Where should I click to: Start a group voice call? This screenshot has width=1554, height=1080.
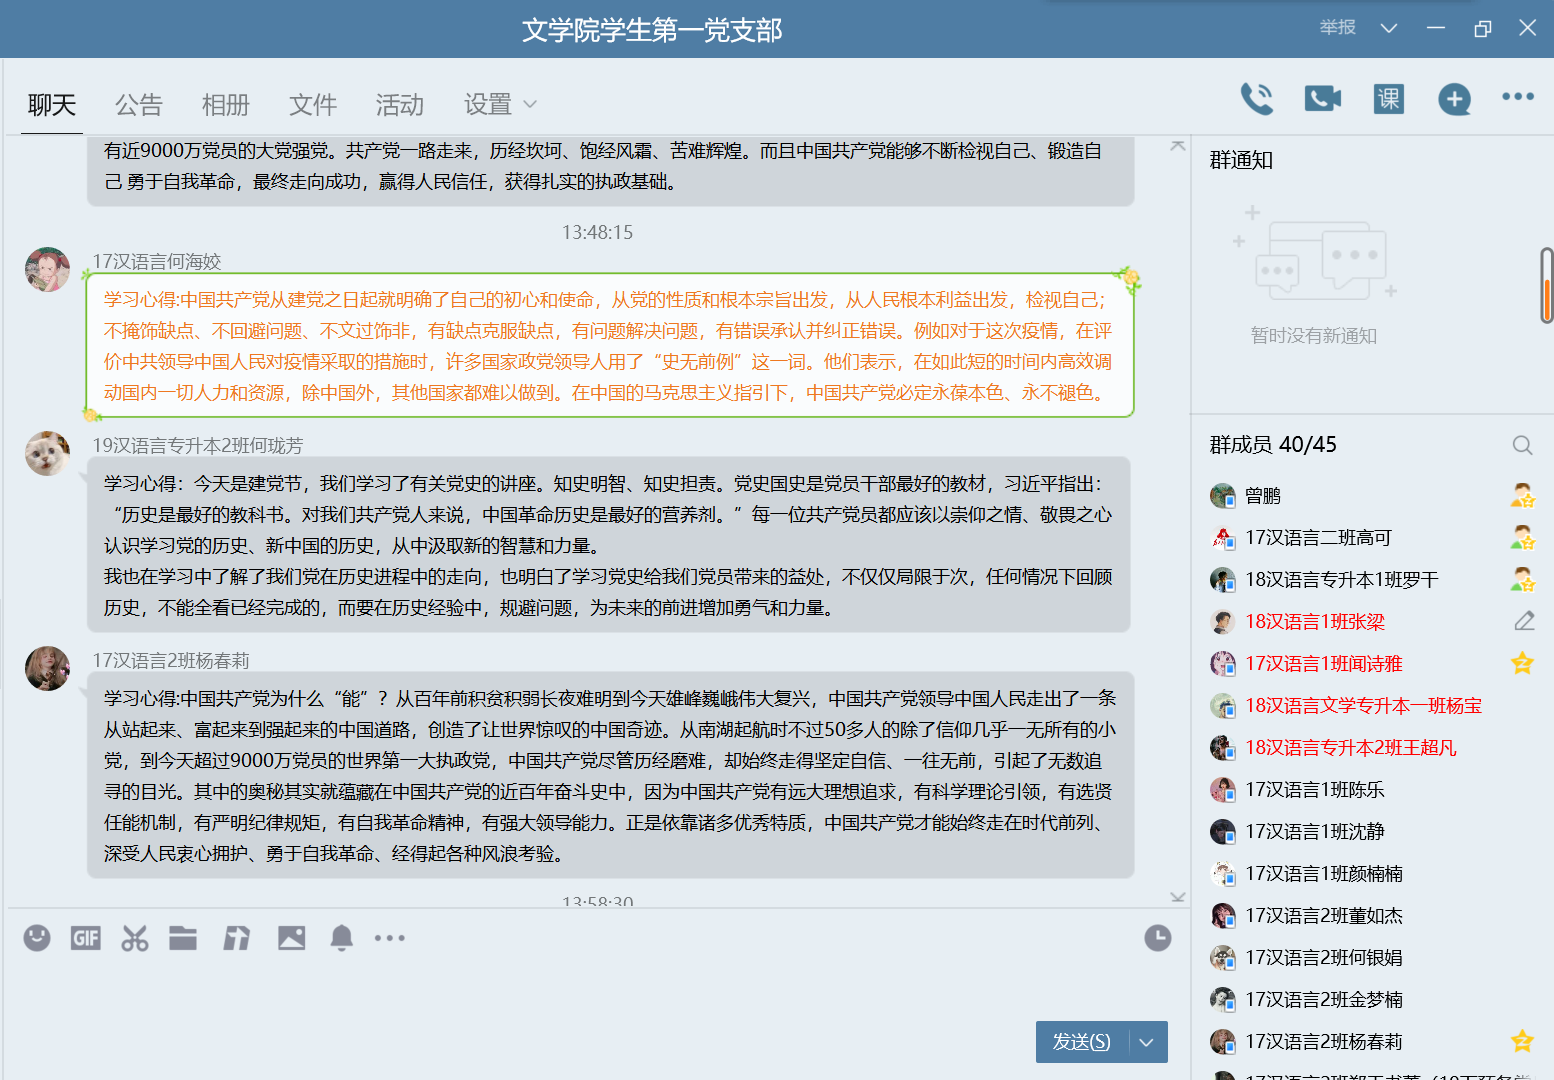coord(1257,98)
